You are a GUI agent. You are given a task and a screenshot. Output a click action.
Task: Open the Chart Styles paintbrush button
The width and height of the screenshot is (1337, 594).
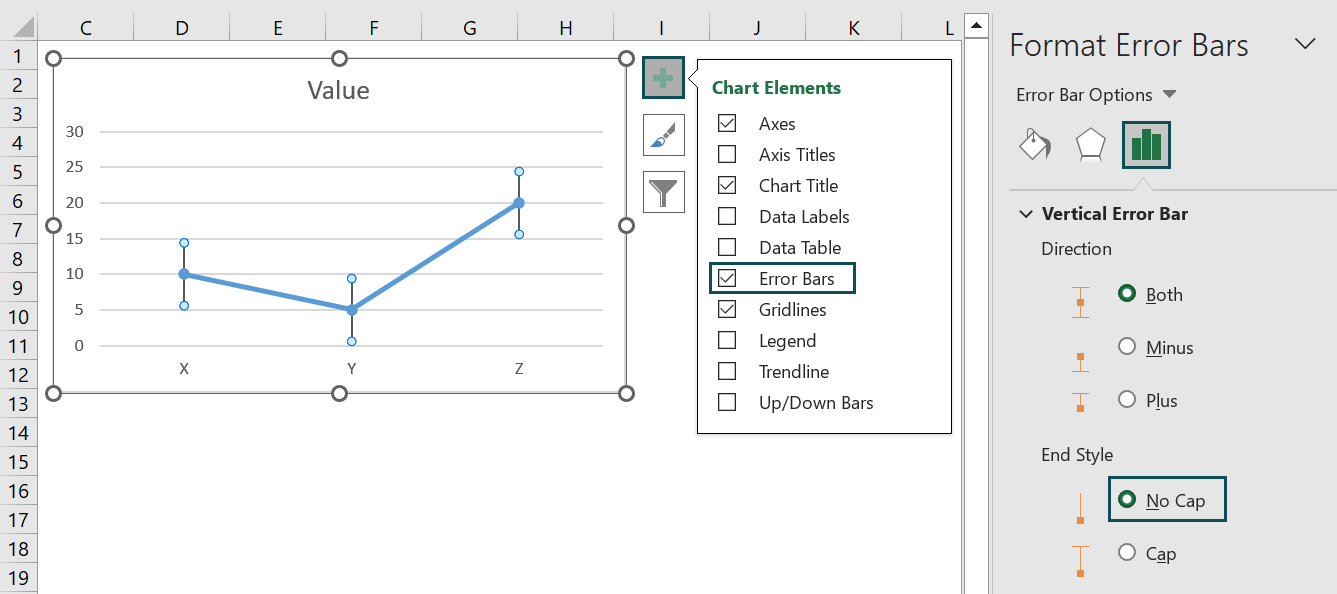(664, 135)
